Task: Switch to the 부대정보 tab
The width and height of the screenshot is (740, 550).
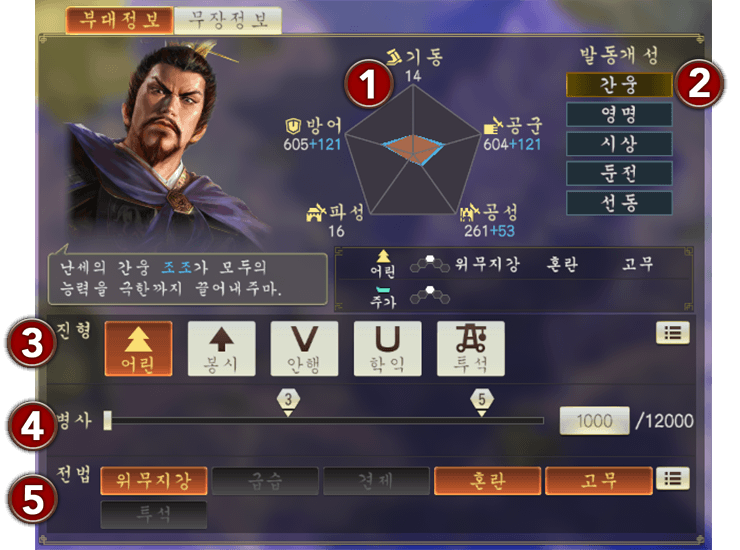Action: (x=120, y=20)
